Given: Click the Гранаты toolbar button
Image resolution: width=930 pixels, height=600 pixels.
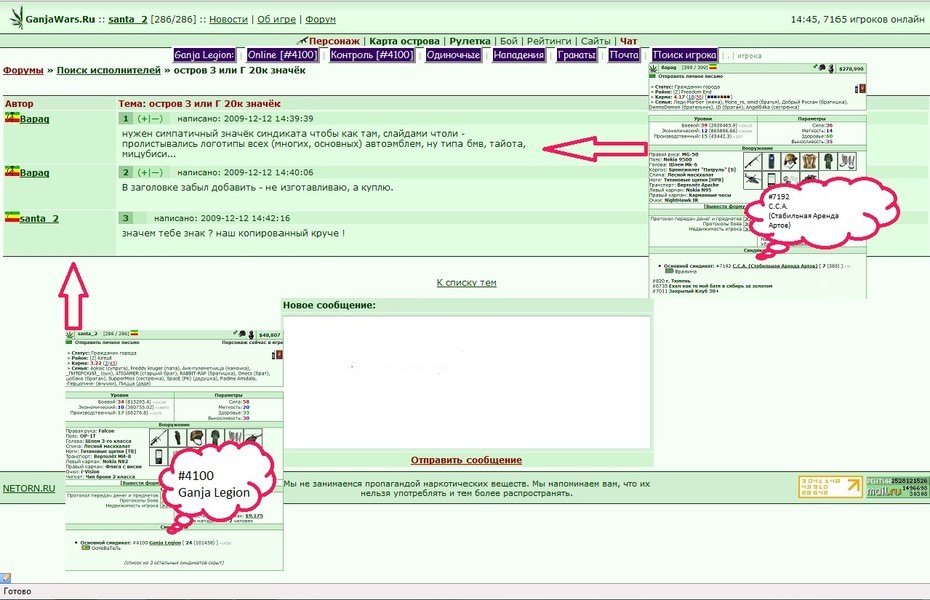Looking at the screenshot, I should click(577, 55).
